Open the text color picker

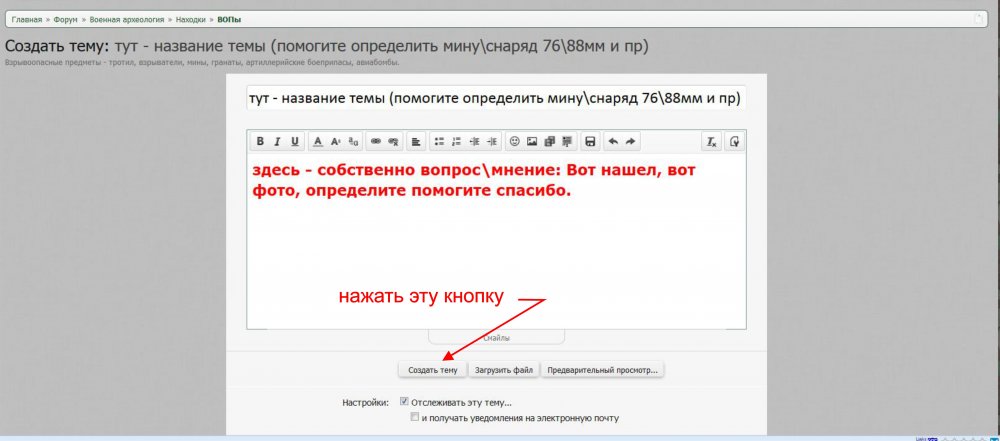point(317,141)
